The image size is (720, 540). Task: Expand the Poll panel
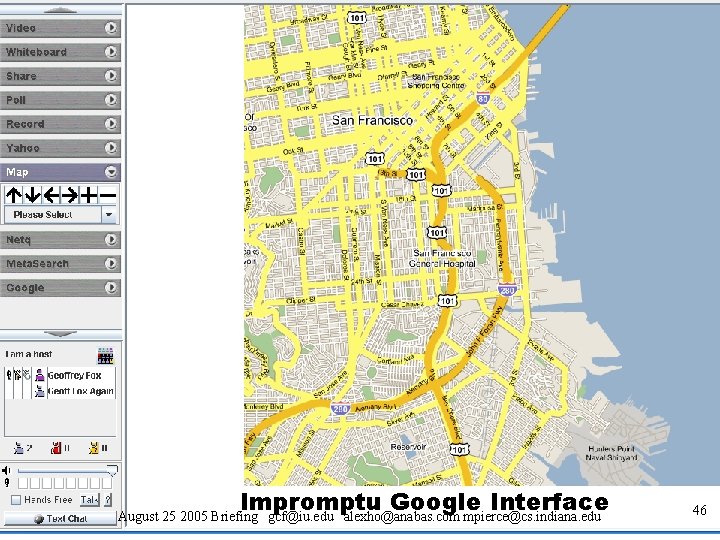click(x=60, y=100)
